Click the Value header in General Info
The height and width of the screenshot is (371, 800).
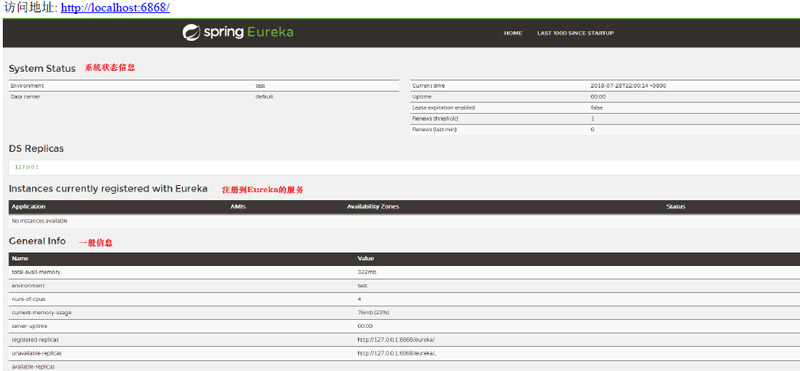[365, 259]
